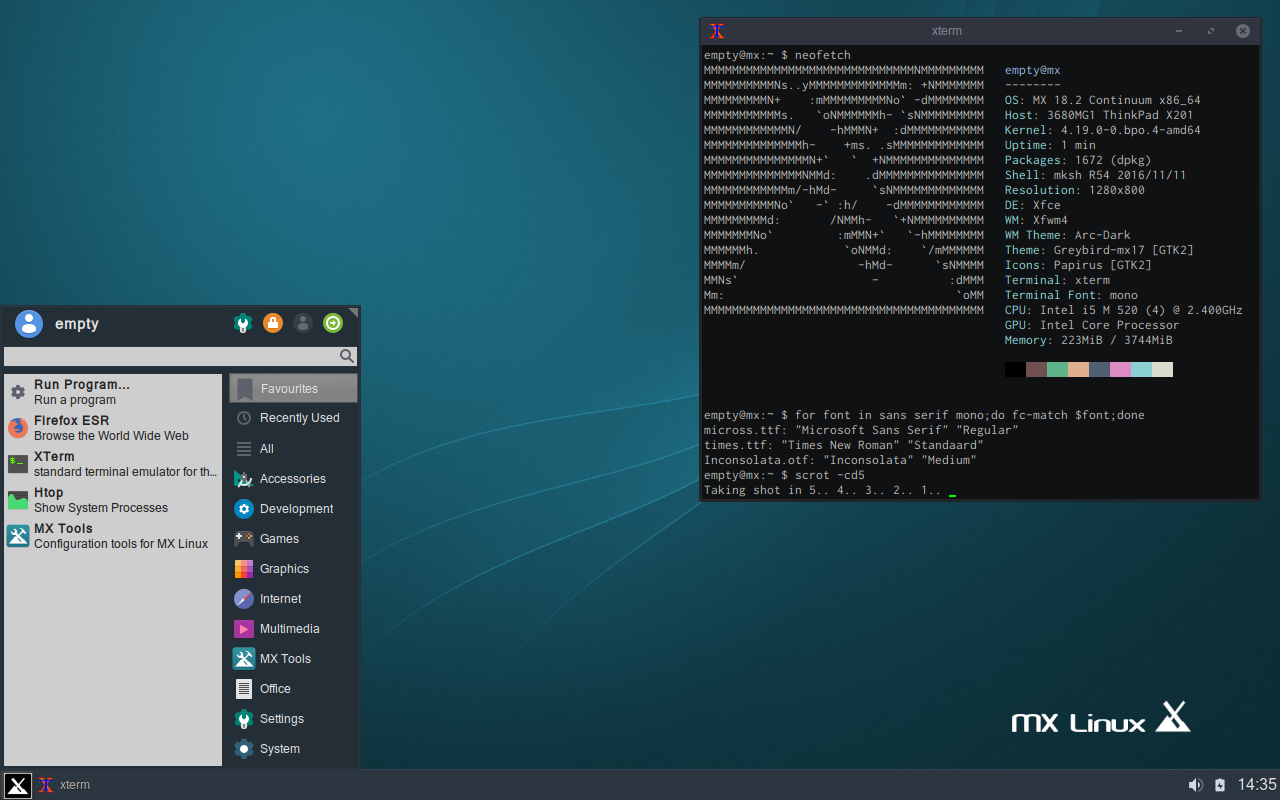The image size is (1280, 800).
Task: Click the blue user avatar for empty
Action: pos(29,323)
